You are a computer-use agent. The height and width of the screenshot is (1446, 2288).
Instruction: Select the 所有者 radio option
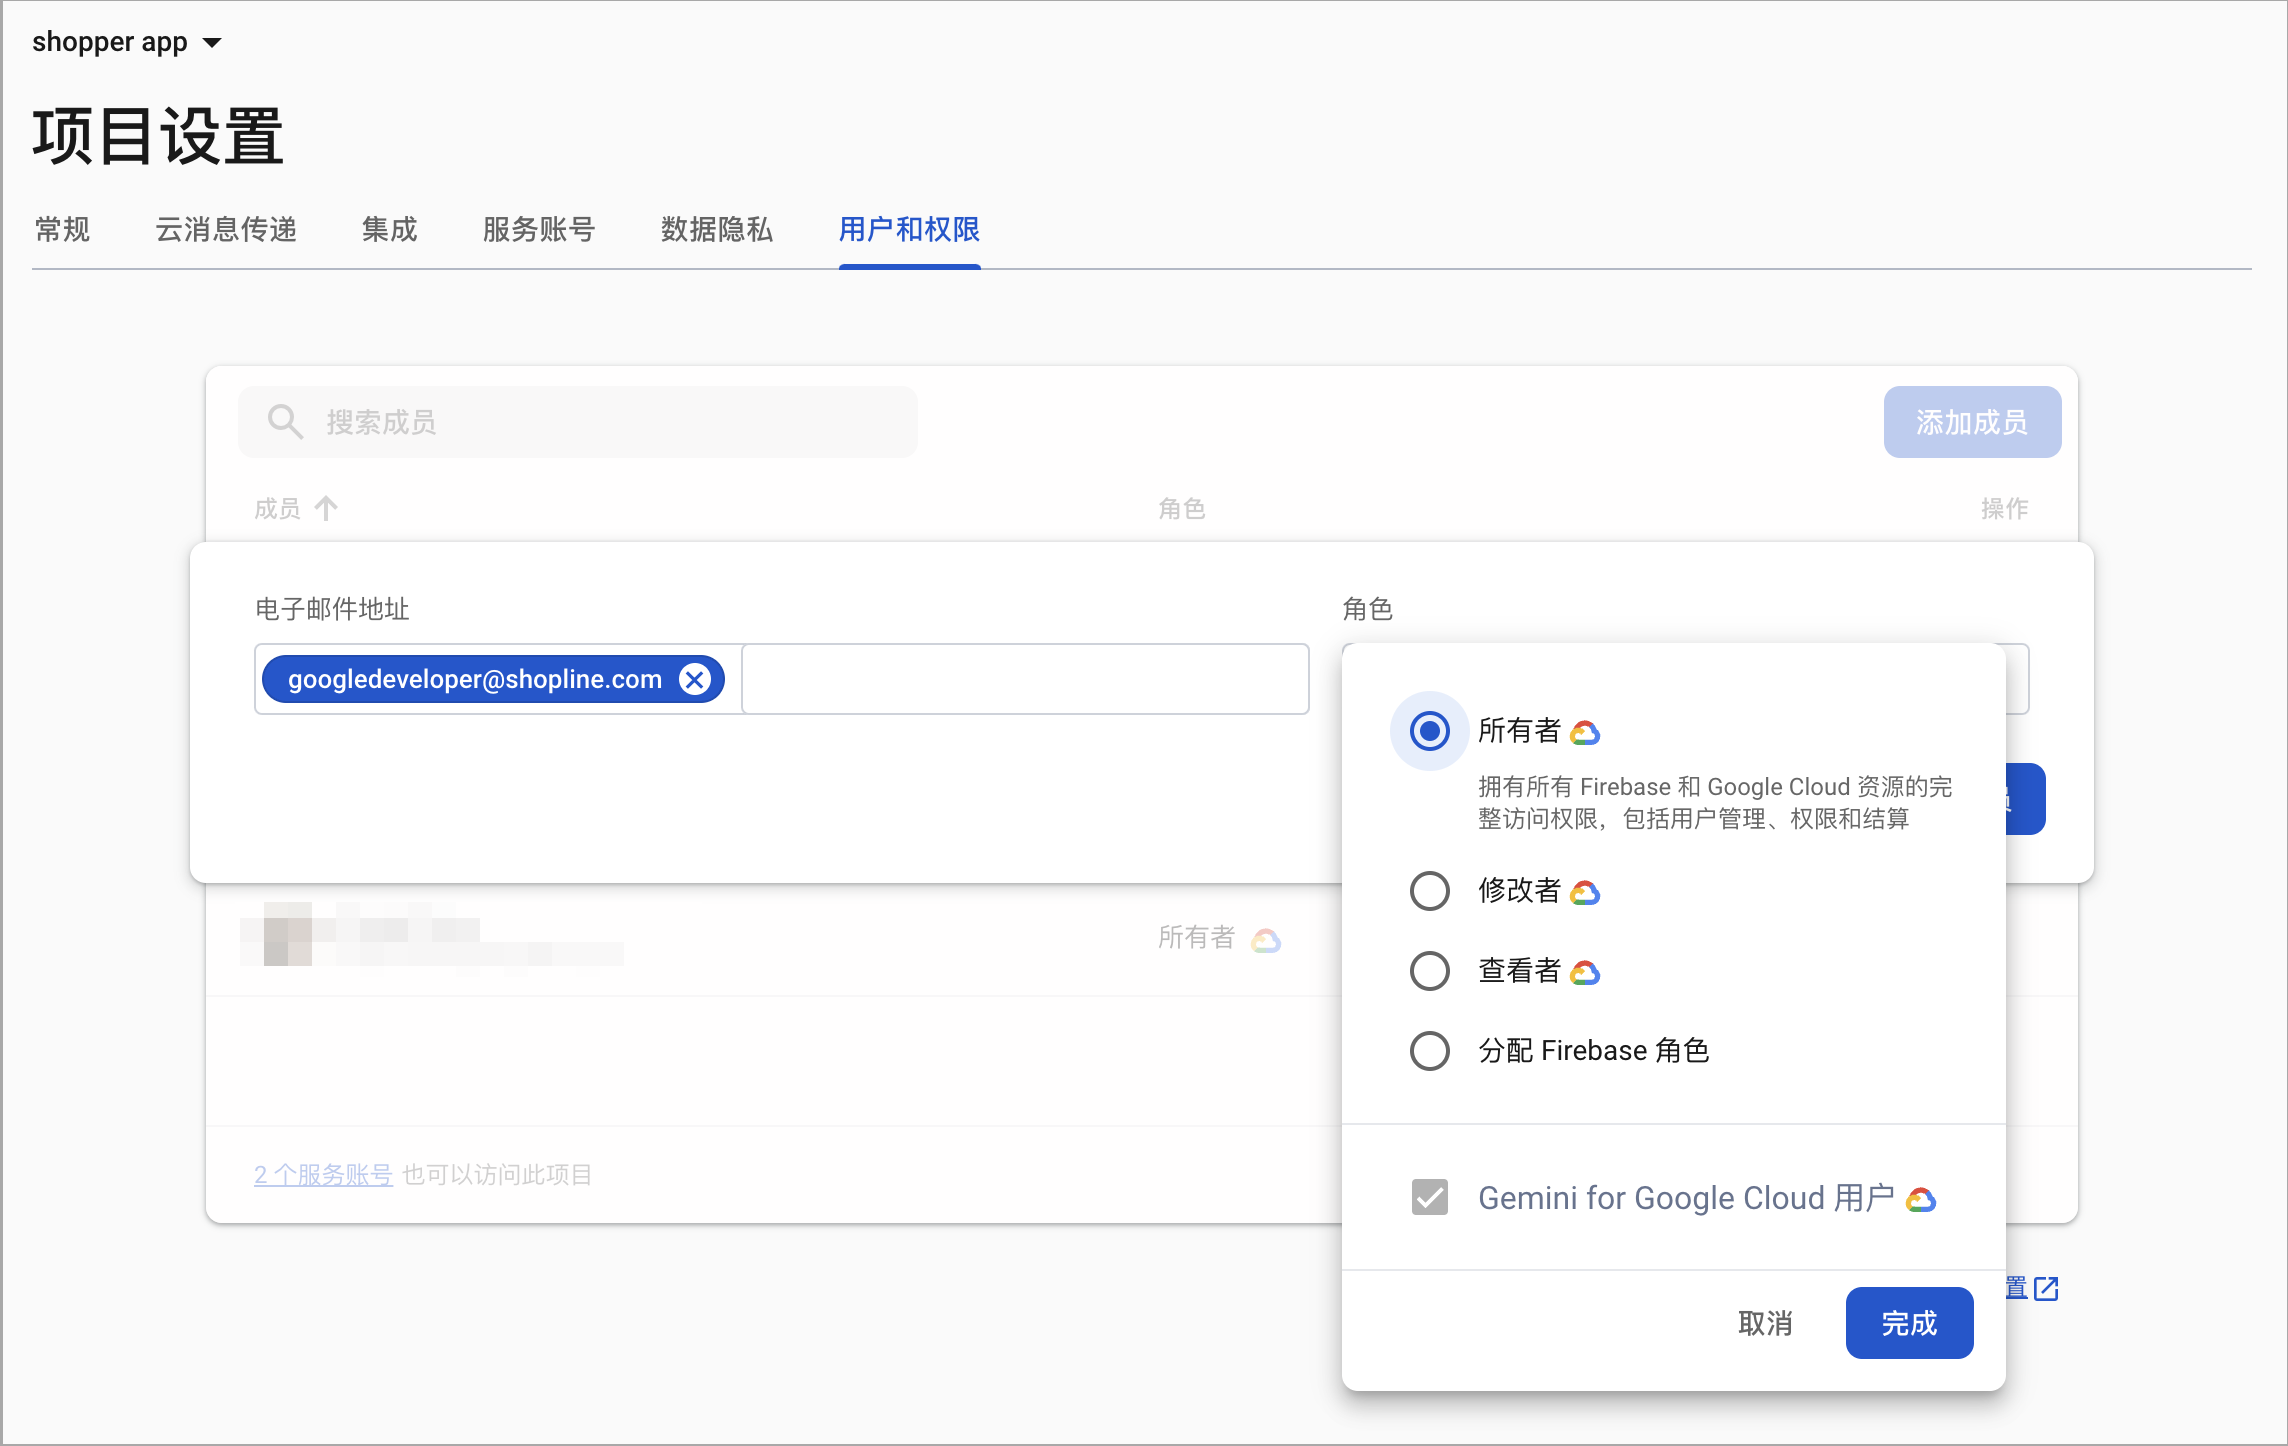[x=1429, y=731]
